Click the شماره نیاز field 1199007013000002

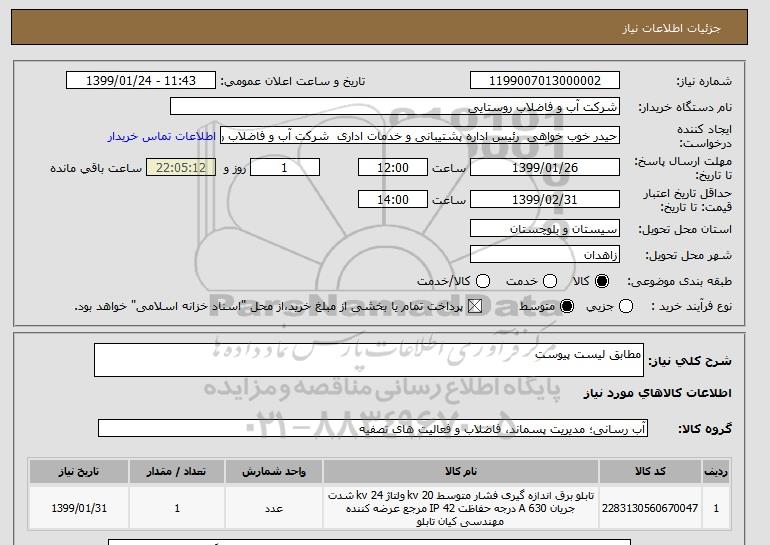point(545,81)
